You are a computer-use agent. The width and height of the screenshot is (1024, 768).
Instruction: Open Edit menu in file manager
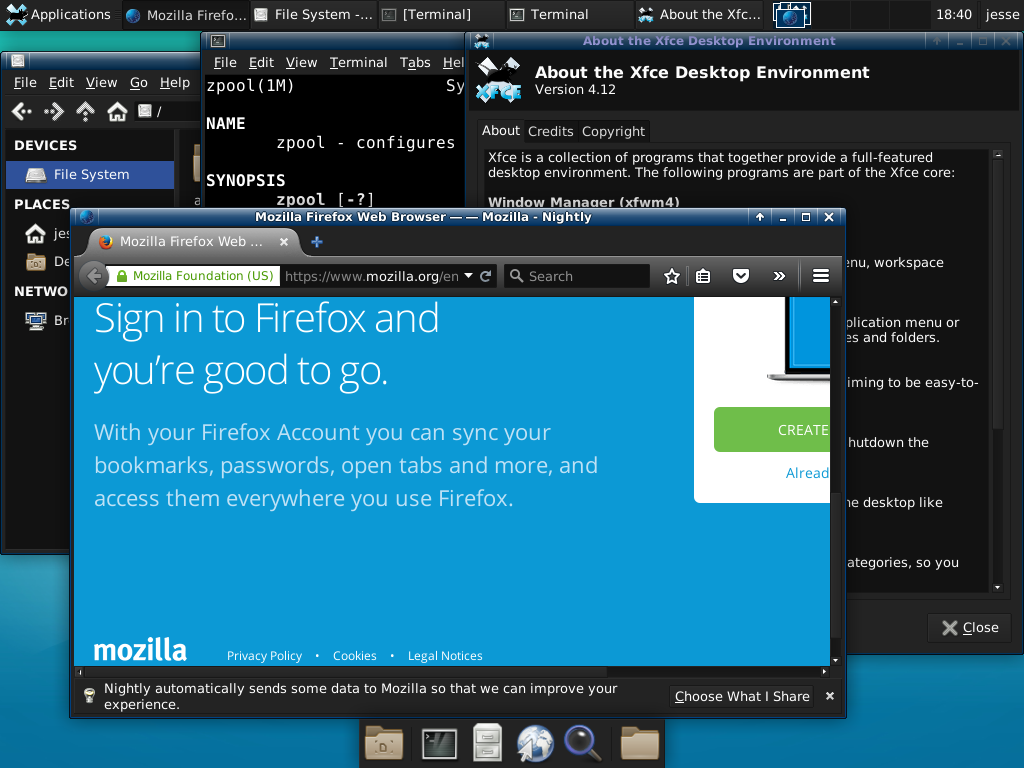61,82
